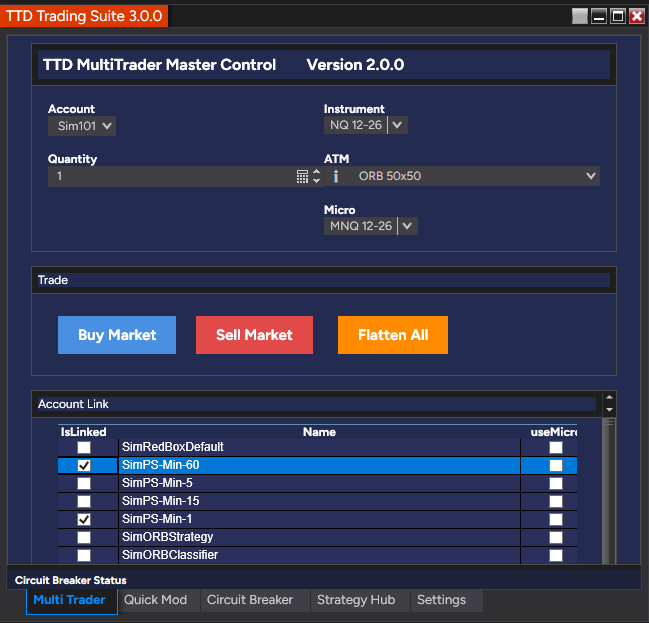
Task: Click the Account Link up arrow
Action: coord(609,397)
